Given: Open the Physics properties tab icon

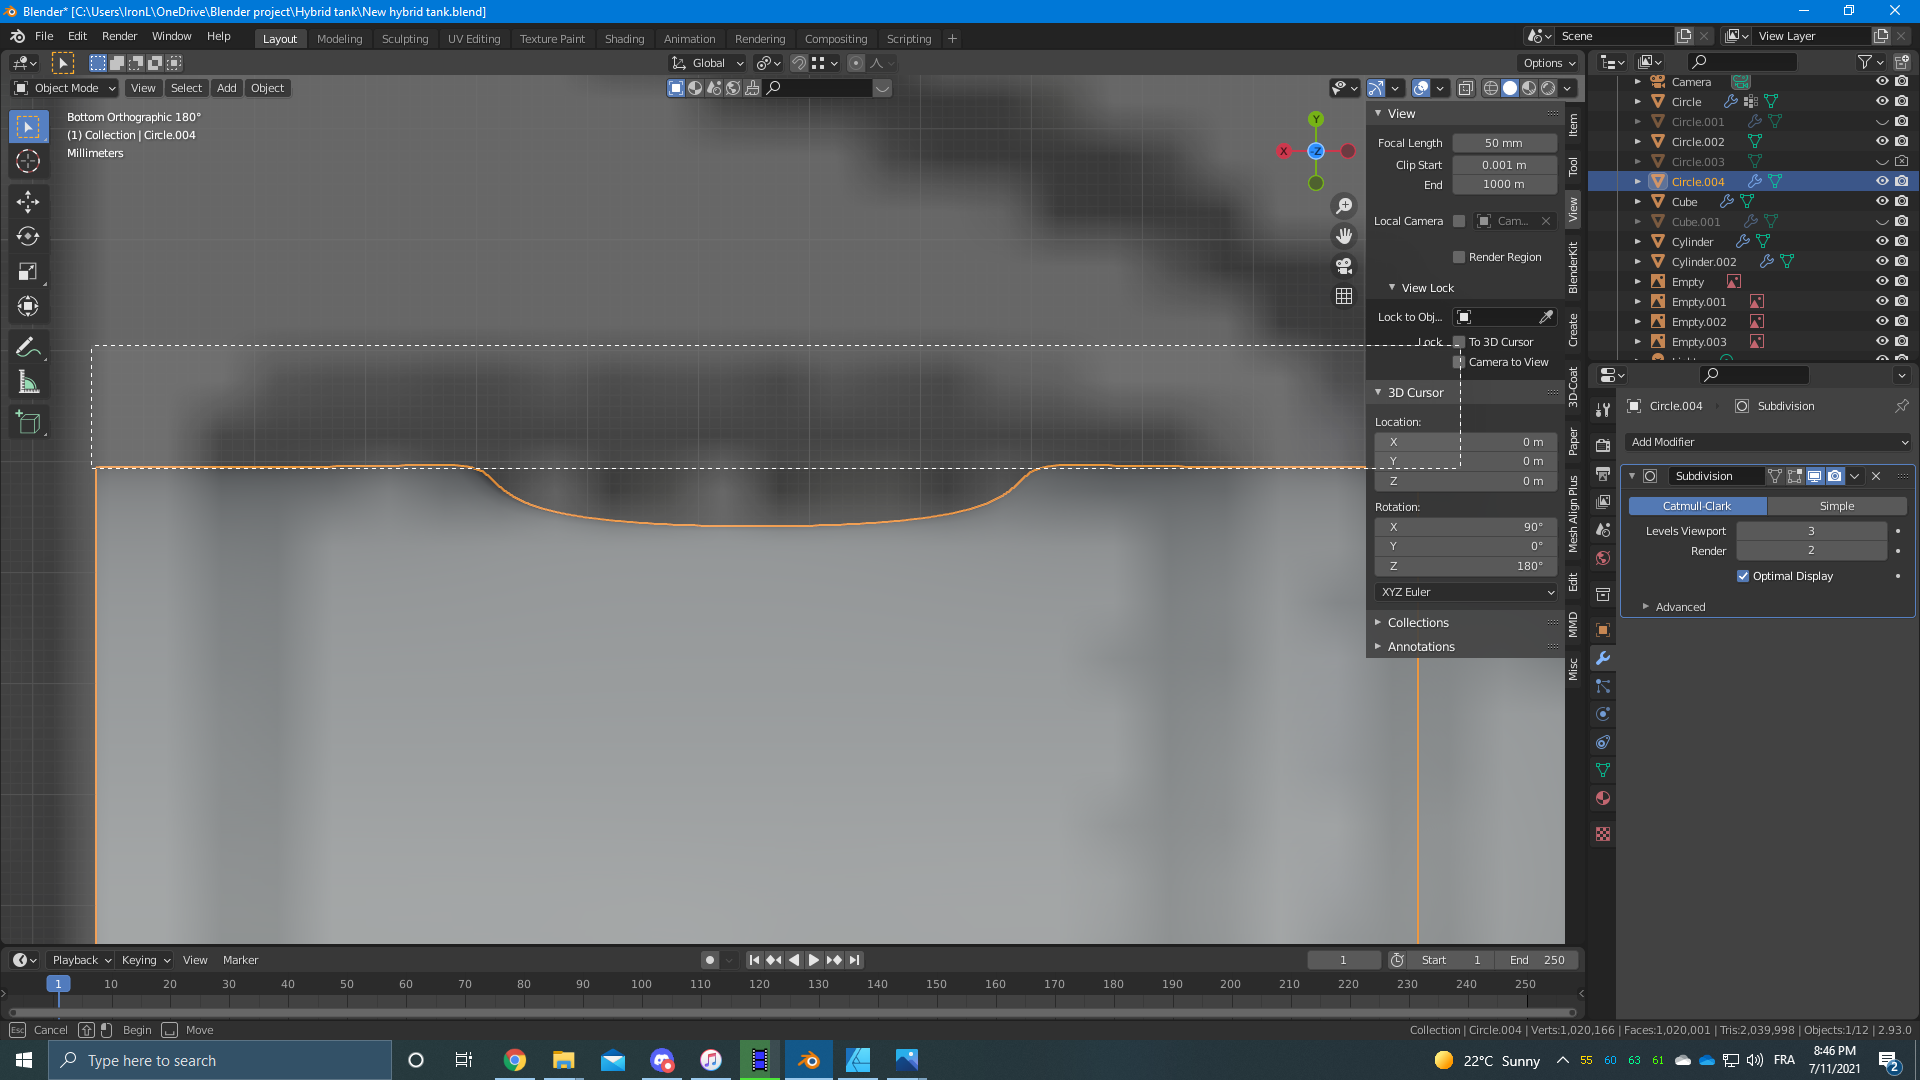Looking at the screenshot, I should tap(1603, 714).
